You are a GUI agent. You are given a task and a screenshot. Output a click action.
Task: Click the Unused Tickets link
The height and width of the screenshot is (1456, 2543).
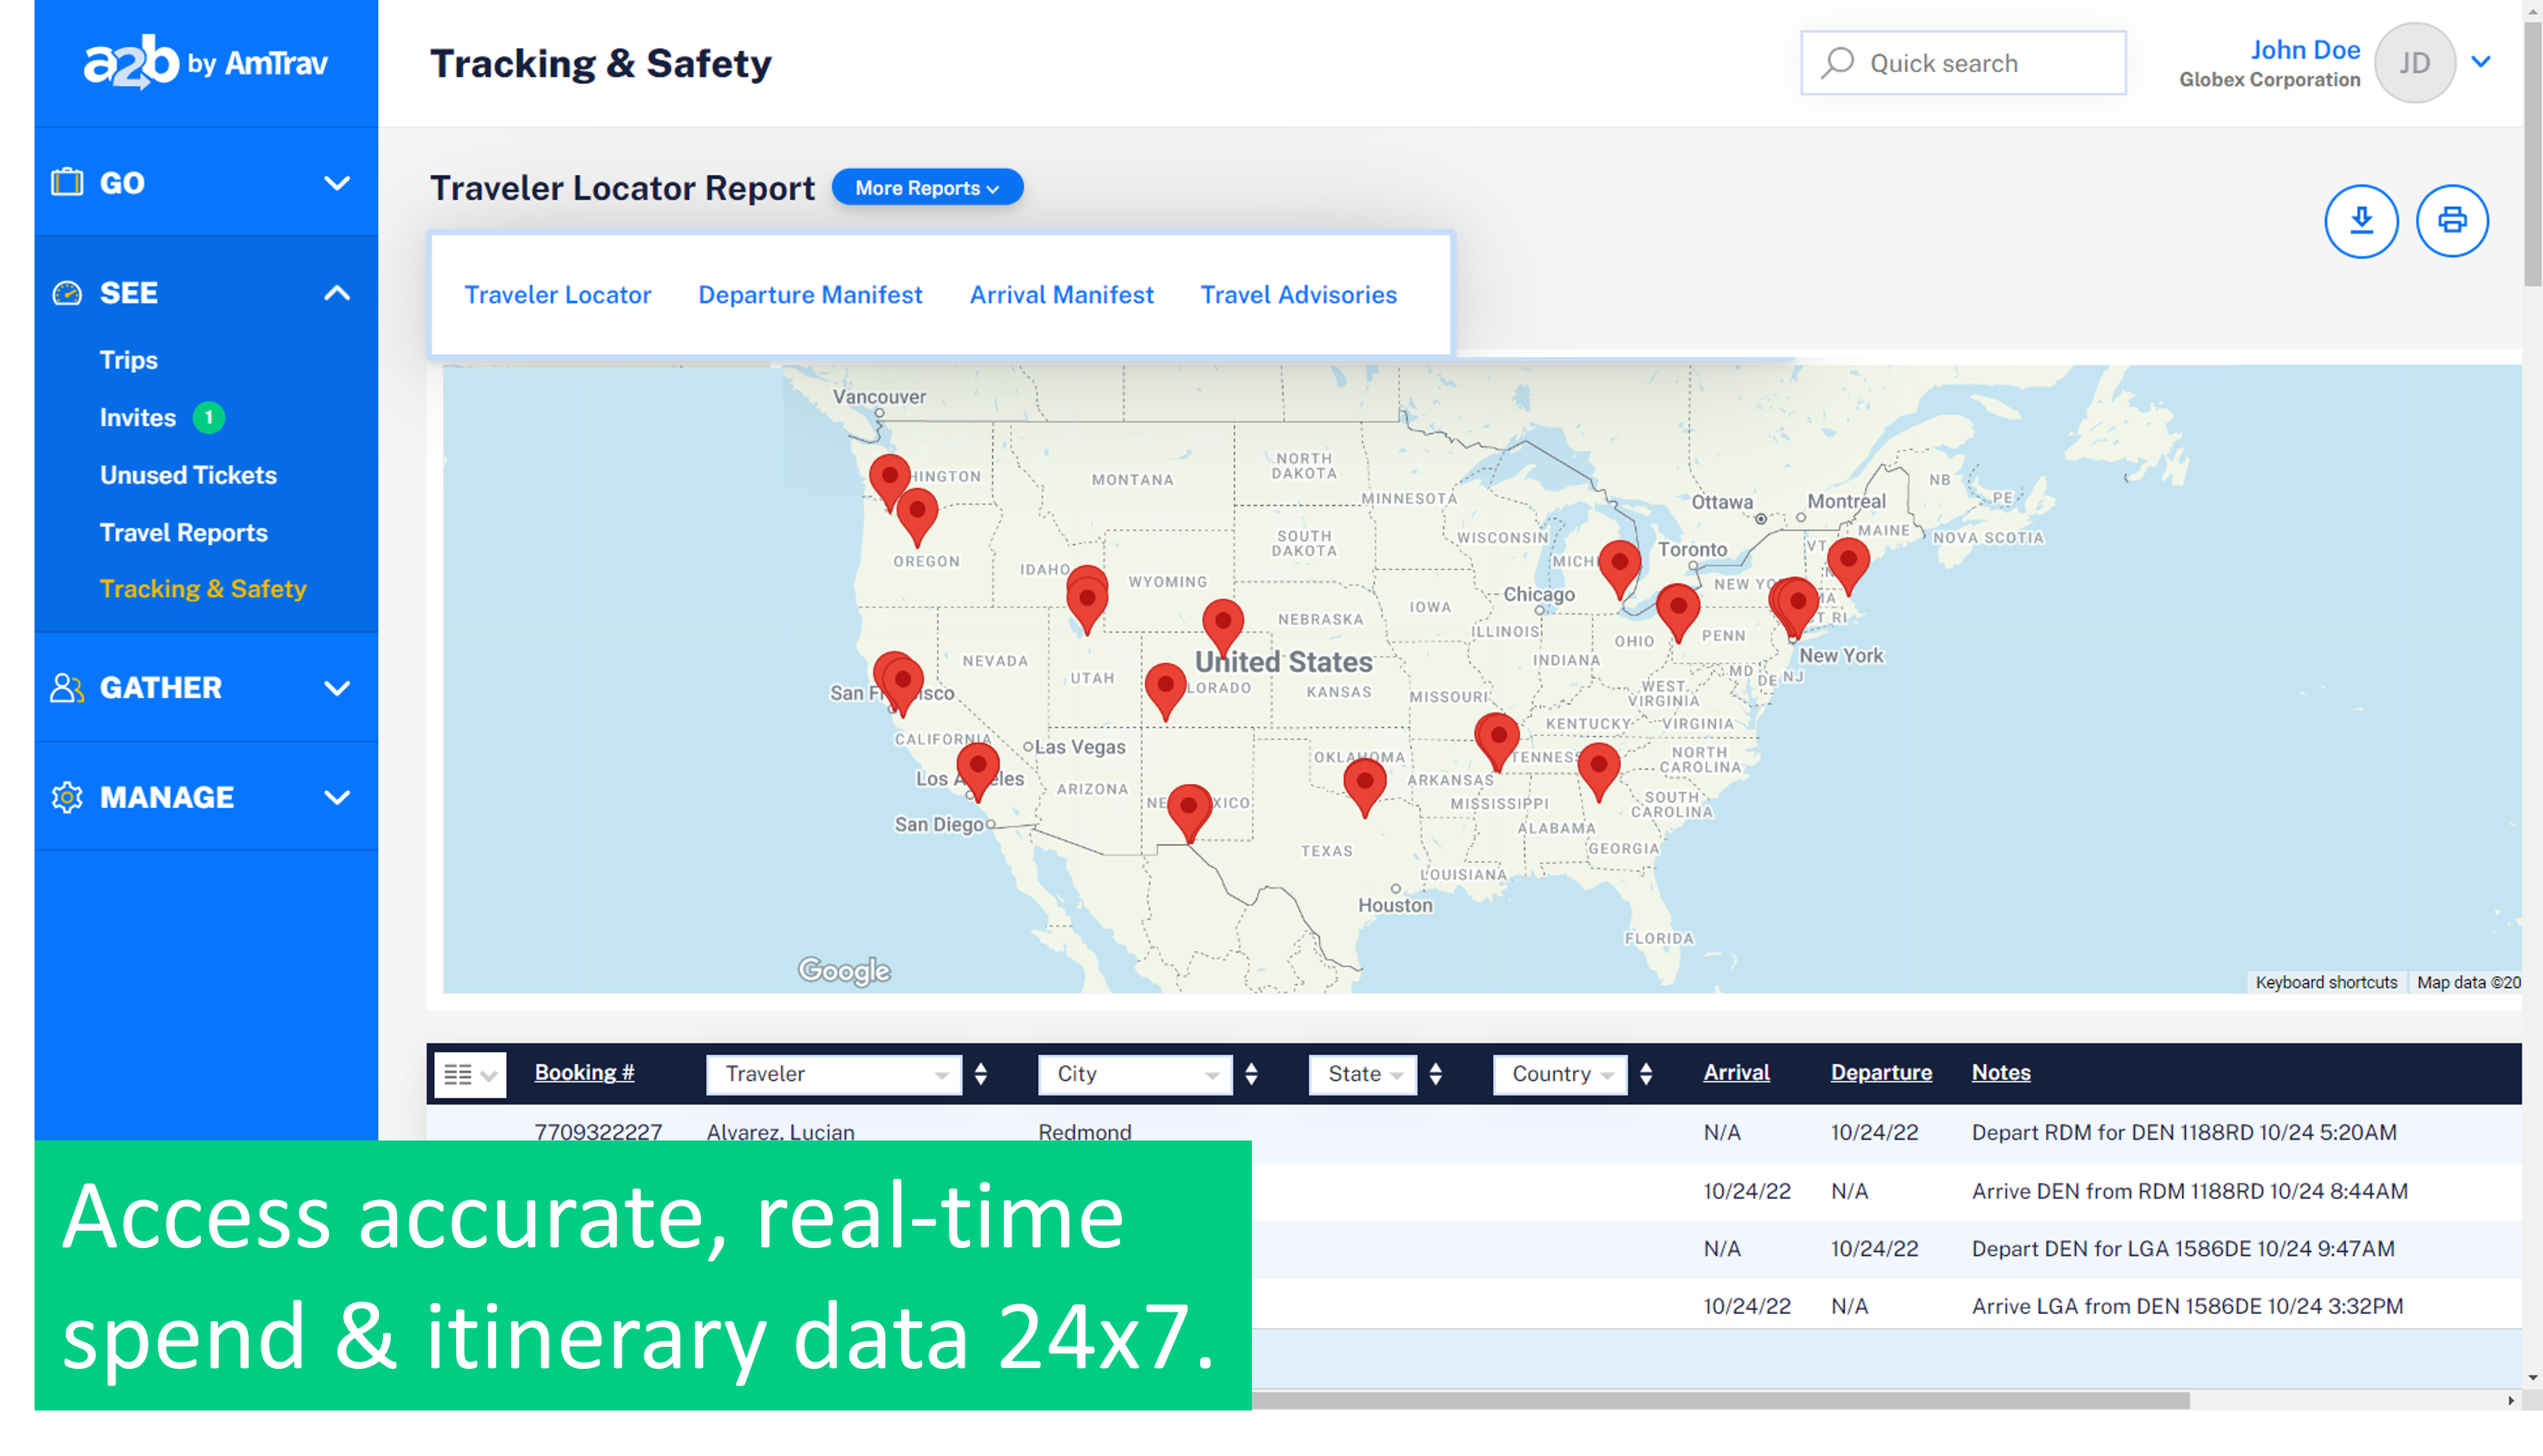point(188,473)
